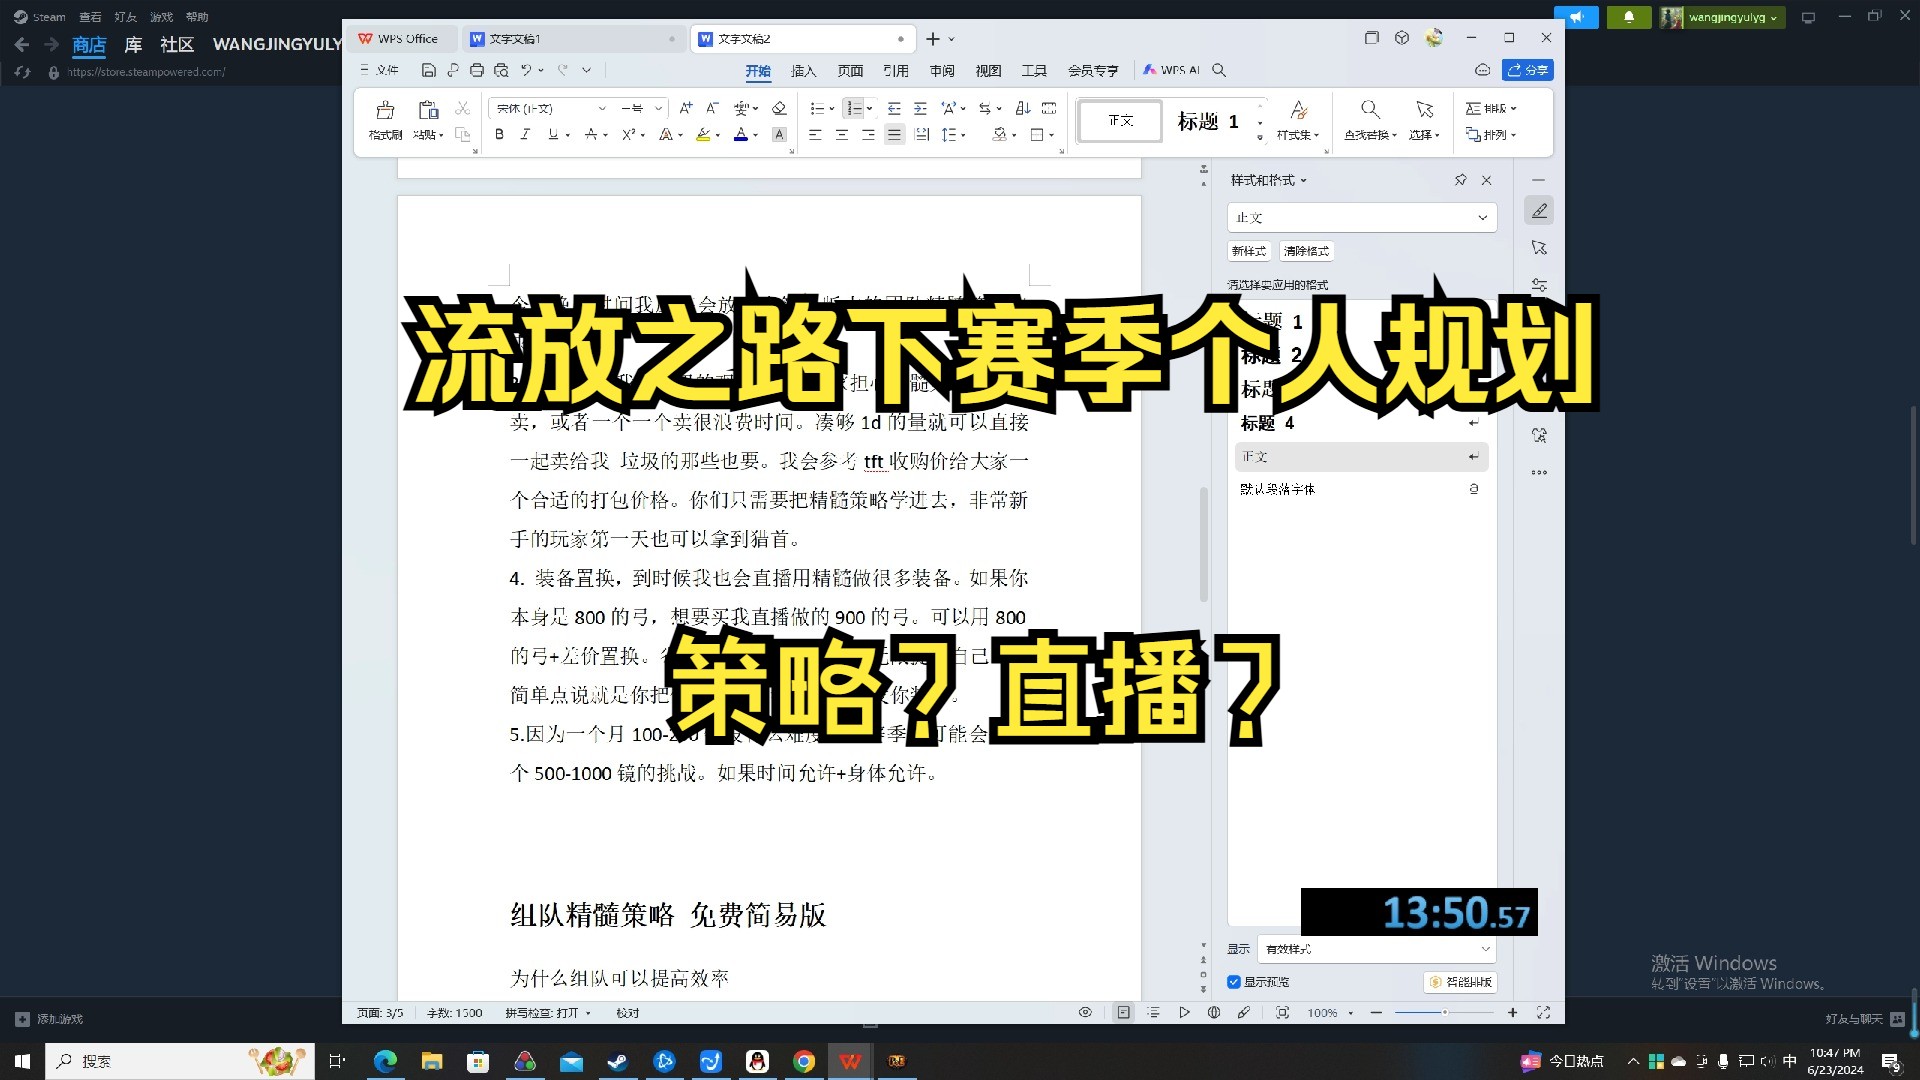Clear formatting with the eraser icon
The height and width of the screenshot is (1080, 1920).
pos(779,108)
